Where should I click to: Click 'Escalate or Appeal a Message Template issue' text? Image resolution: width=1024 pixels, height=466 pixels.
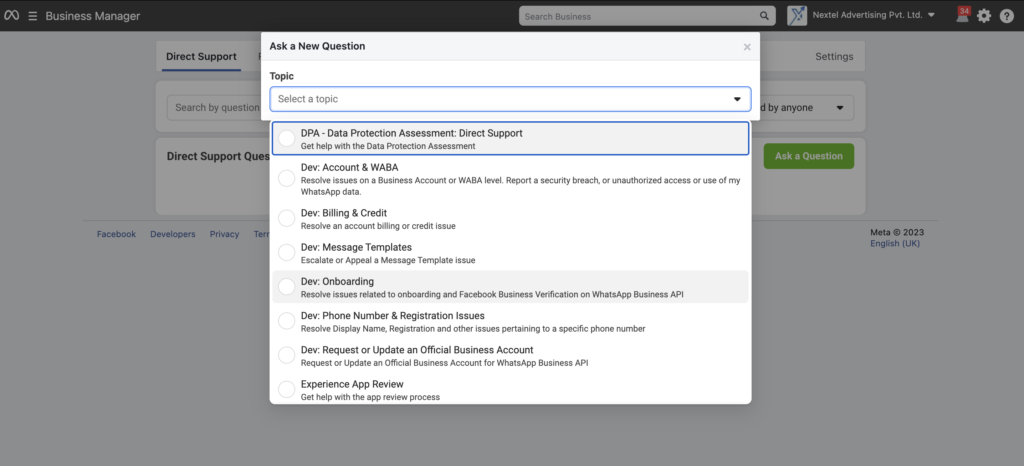[x=388, y=260]
